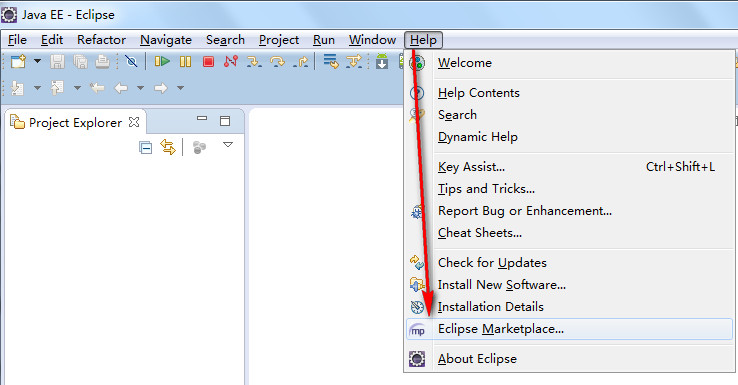Image resolution: width=738 pixels, height=385 pixels.
Task: Minimize the Project Explorer view
Action: point(202,119)
